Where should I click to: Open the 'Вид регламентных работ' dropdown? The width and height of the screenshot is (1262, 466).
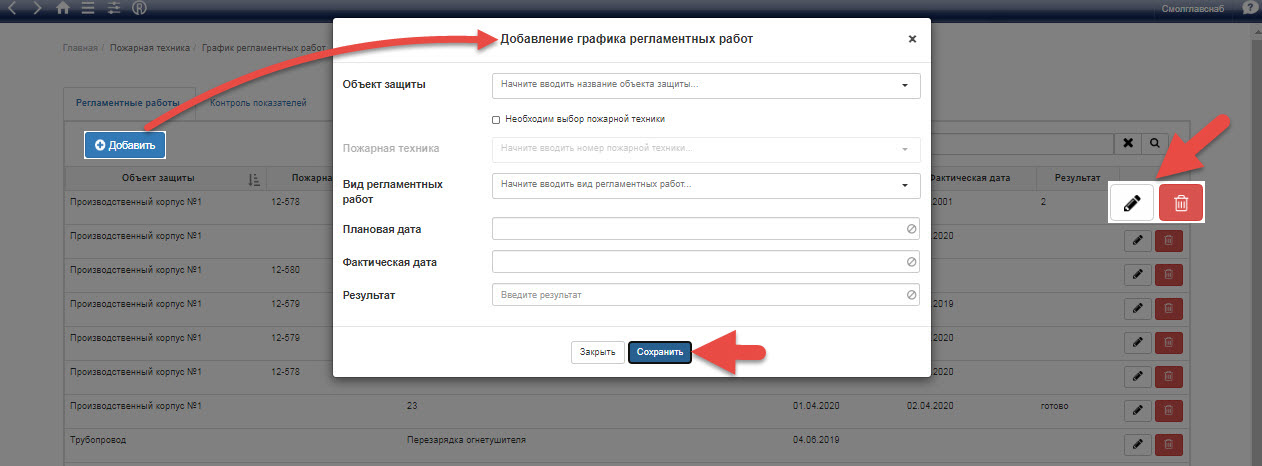coord(705,185)
